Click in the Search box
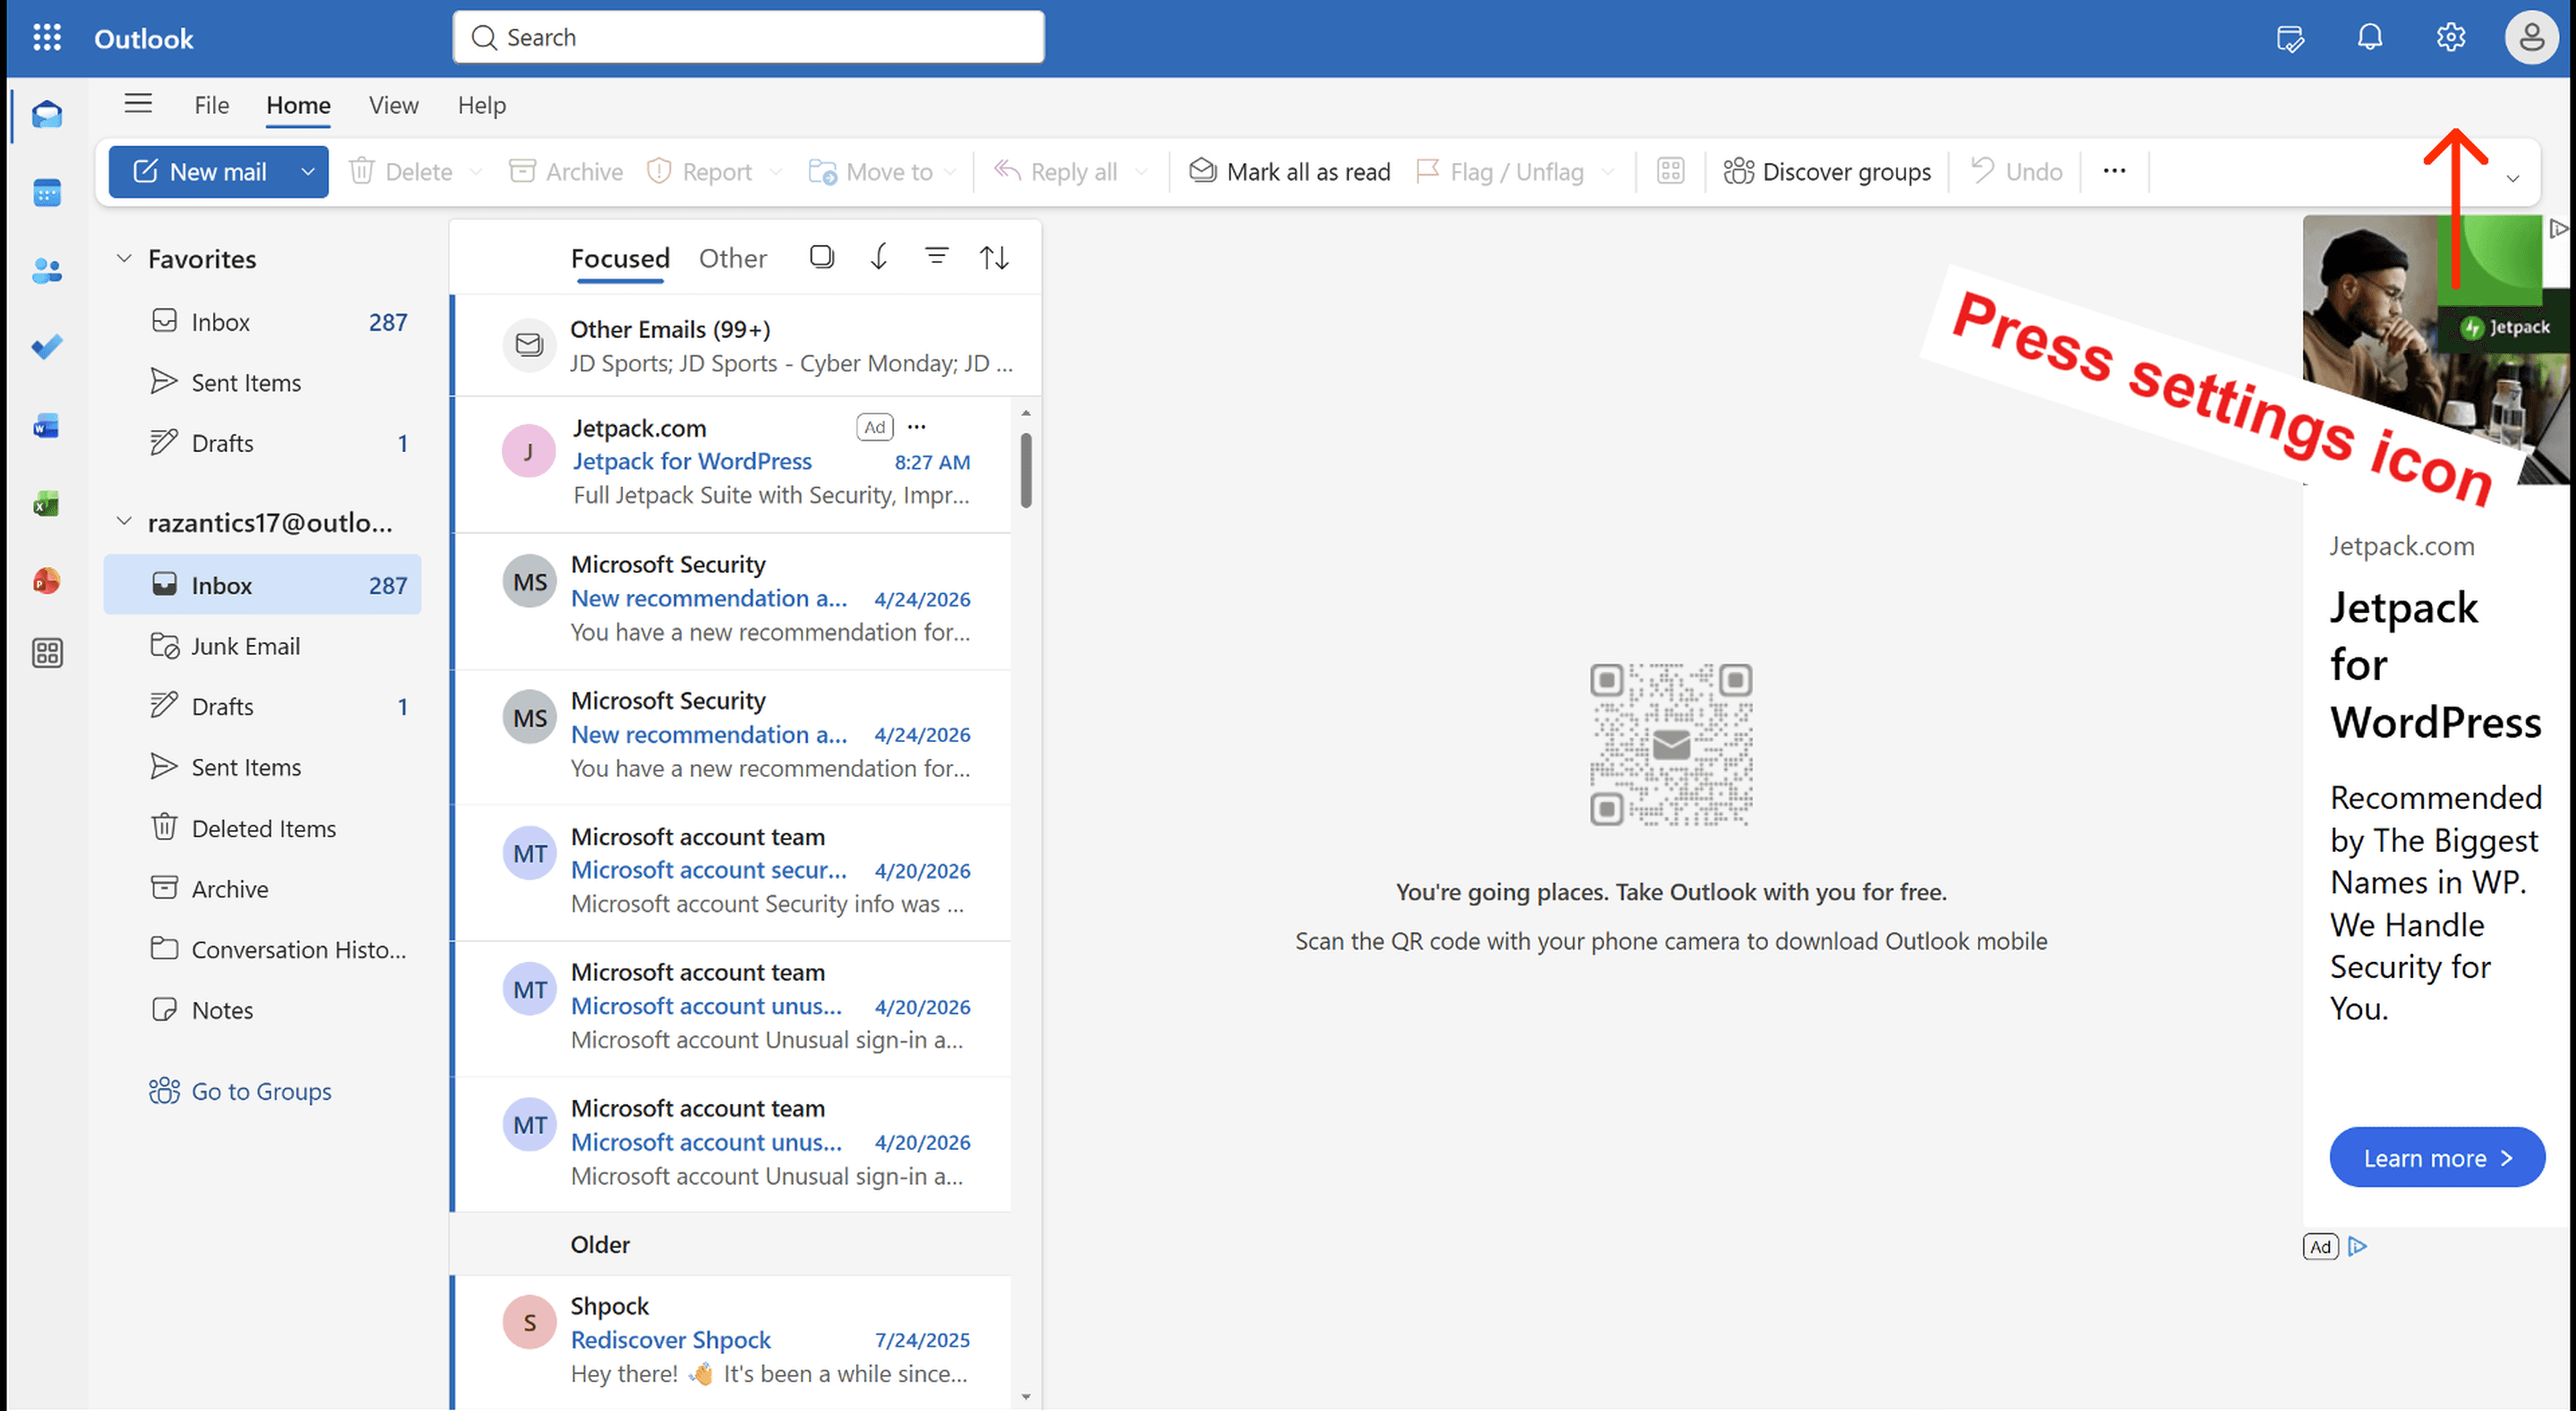The image size is (2576, 1411). point(748,37)
